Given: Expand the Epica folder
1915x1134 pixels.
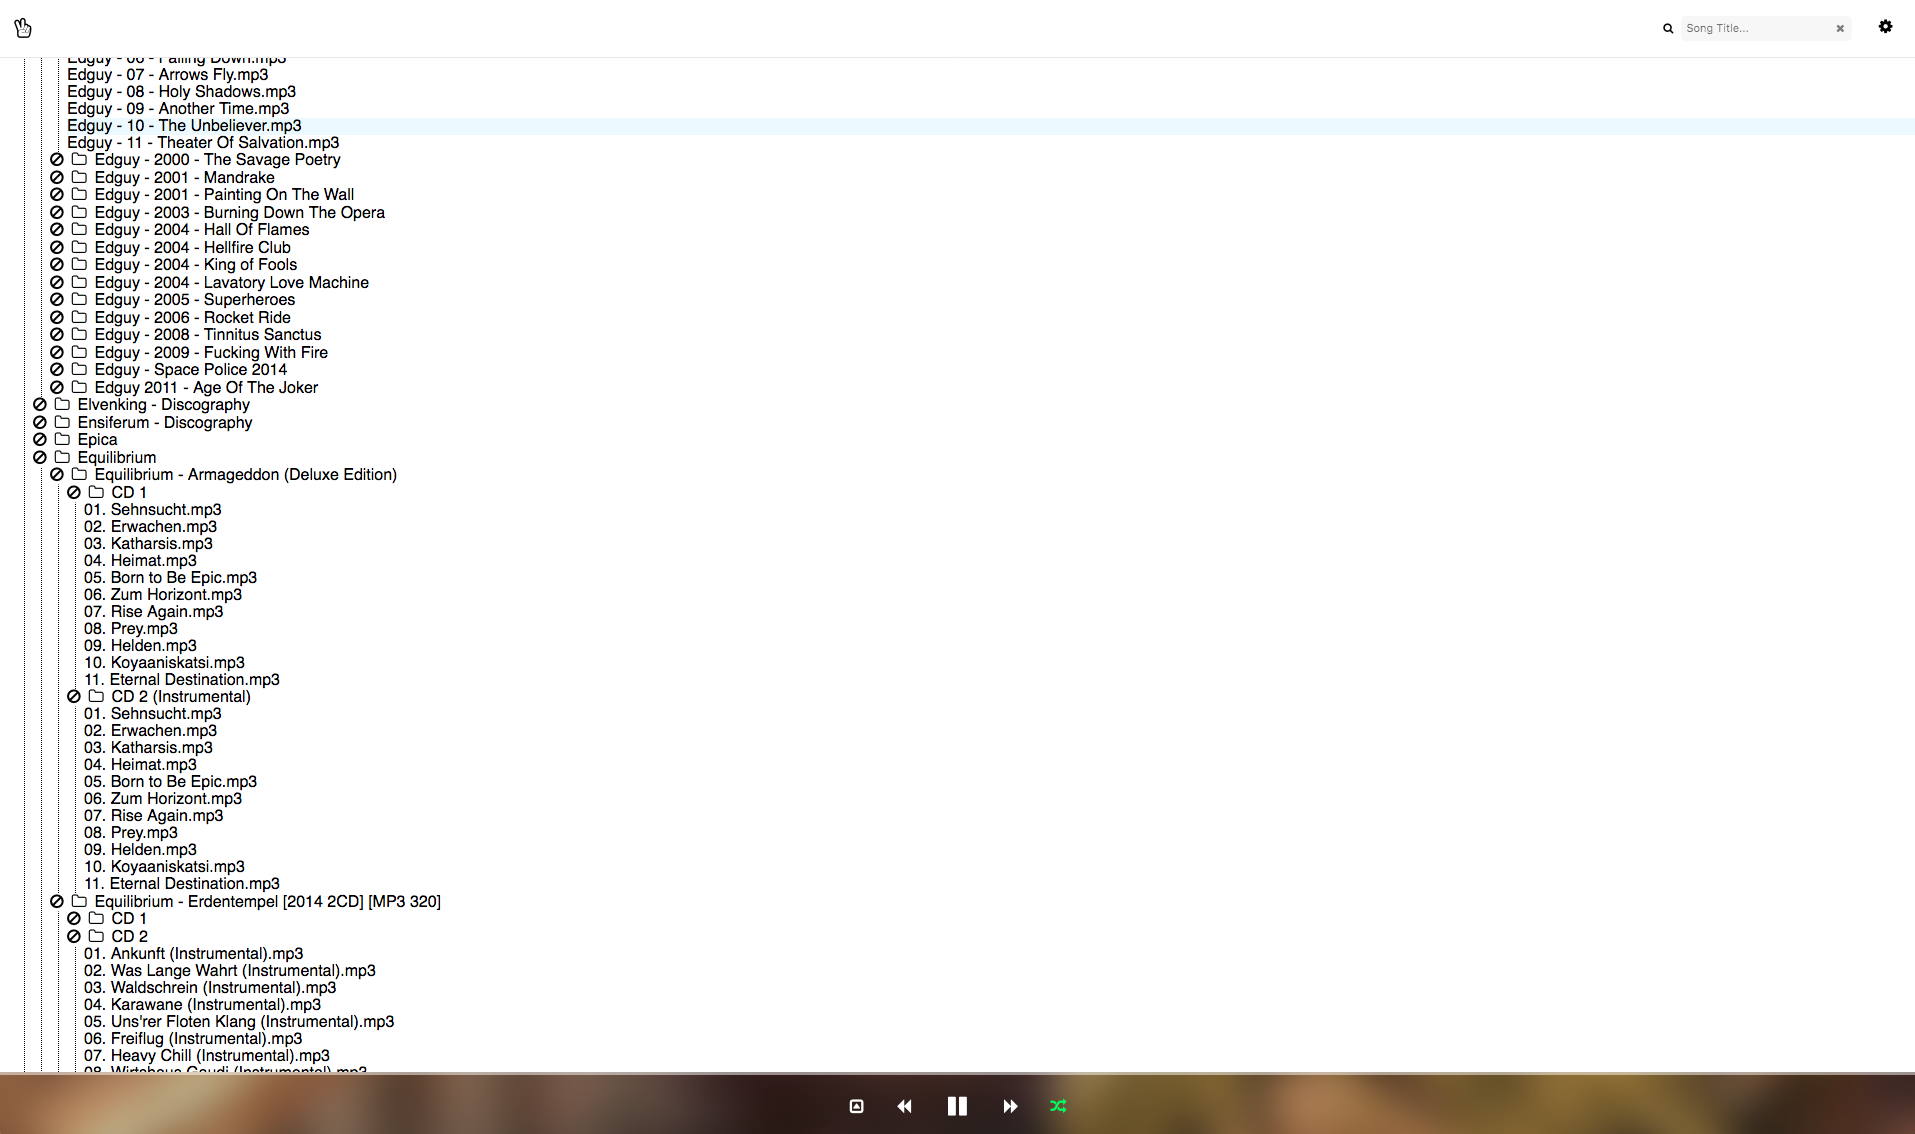Looking at the screenshot, I should click(x=97, y=440).
